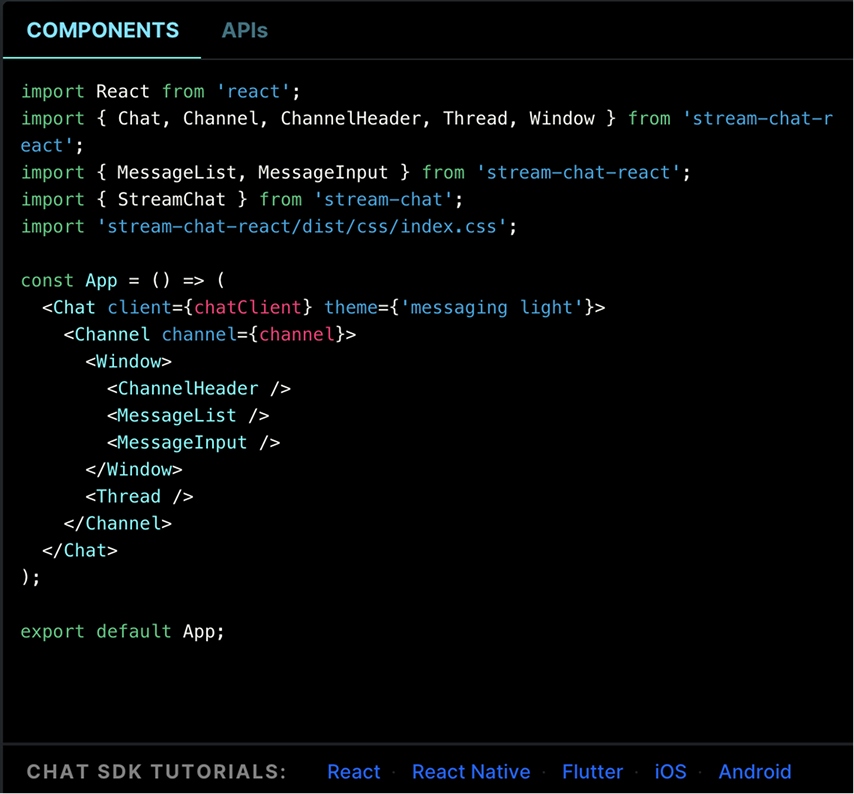Click the chatClient variable in code
Viewport: 854px width, 794px height.
click(248, 308)
